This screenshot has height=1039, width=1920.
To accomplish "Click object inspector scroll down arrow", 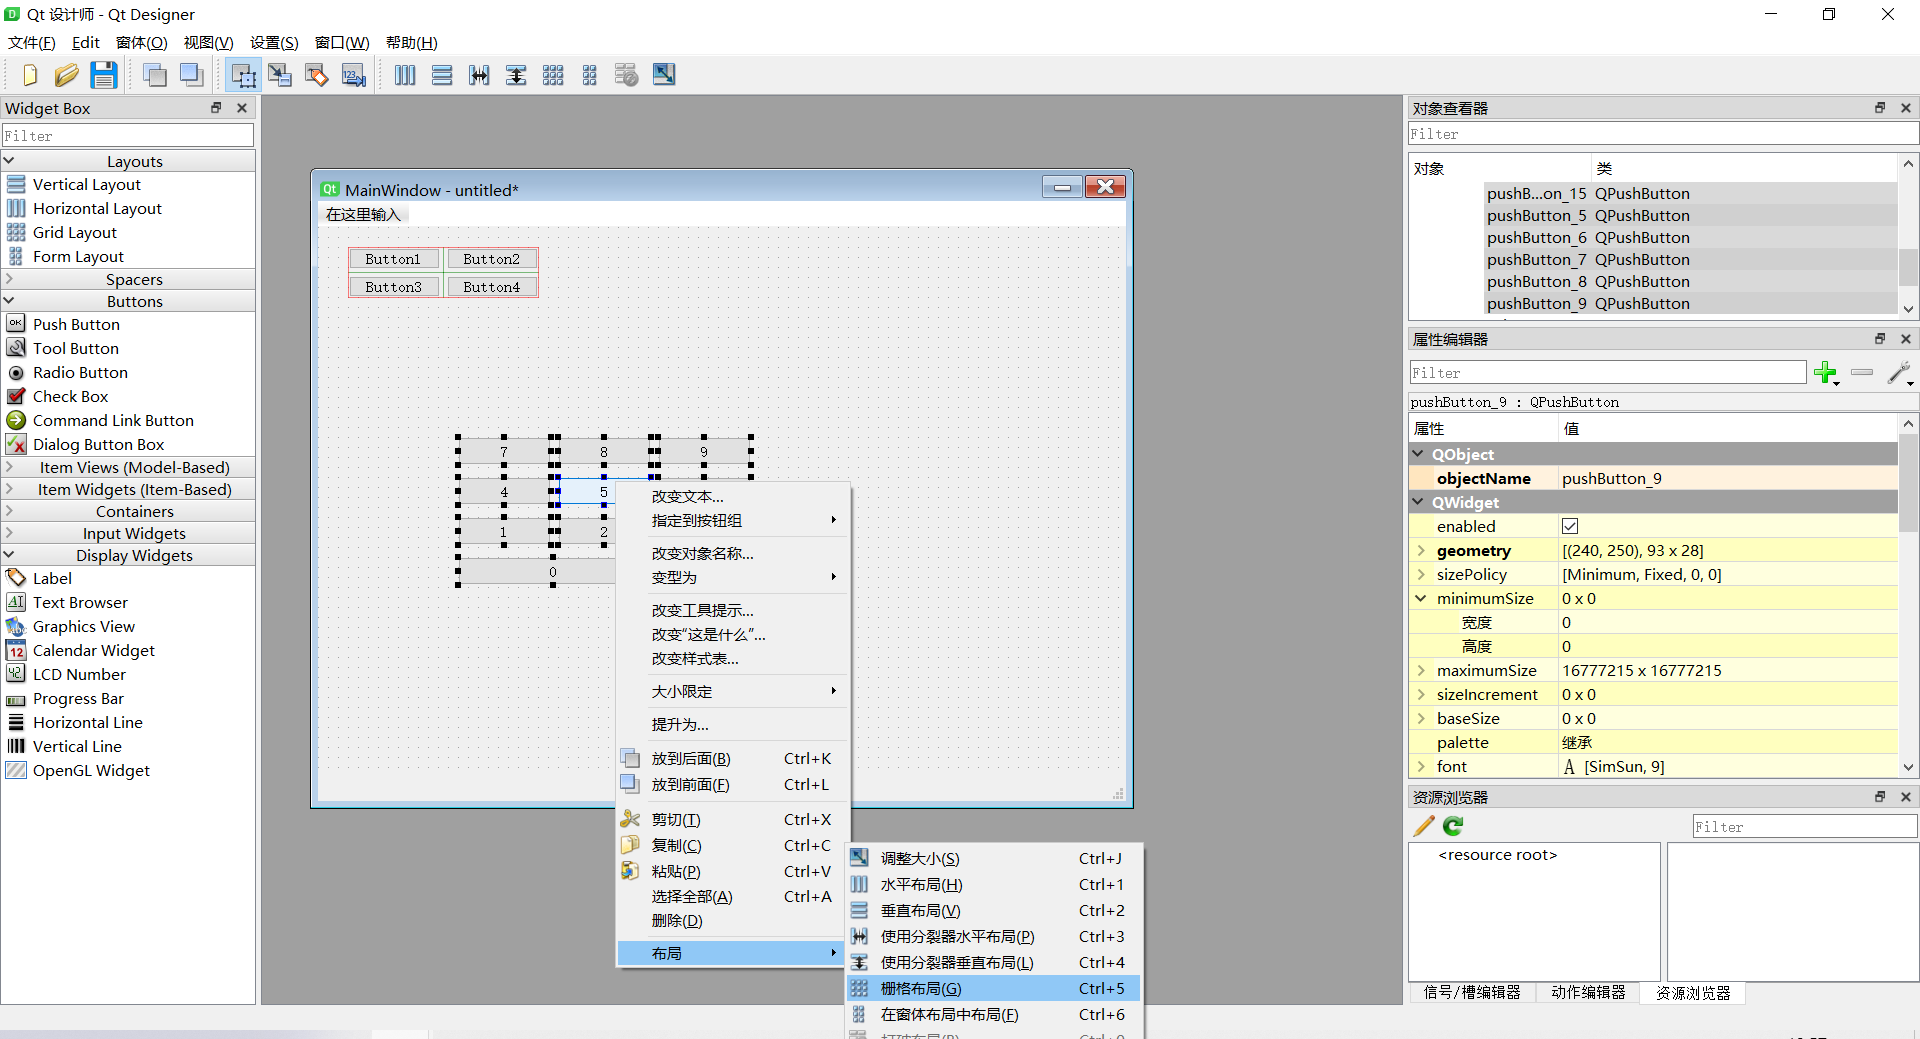I will [x=1908, y=310].
